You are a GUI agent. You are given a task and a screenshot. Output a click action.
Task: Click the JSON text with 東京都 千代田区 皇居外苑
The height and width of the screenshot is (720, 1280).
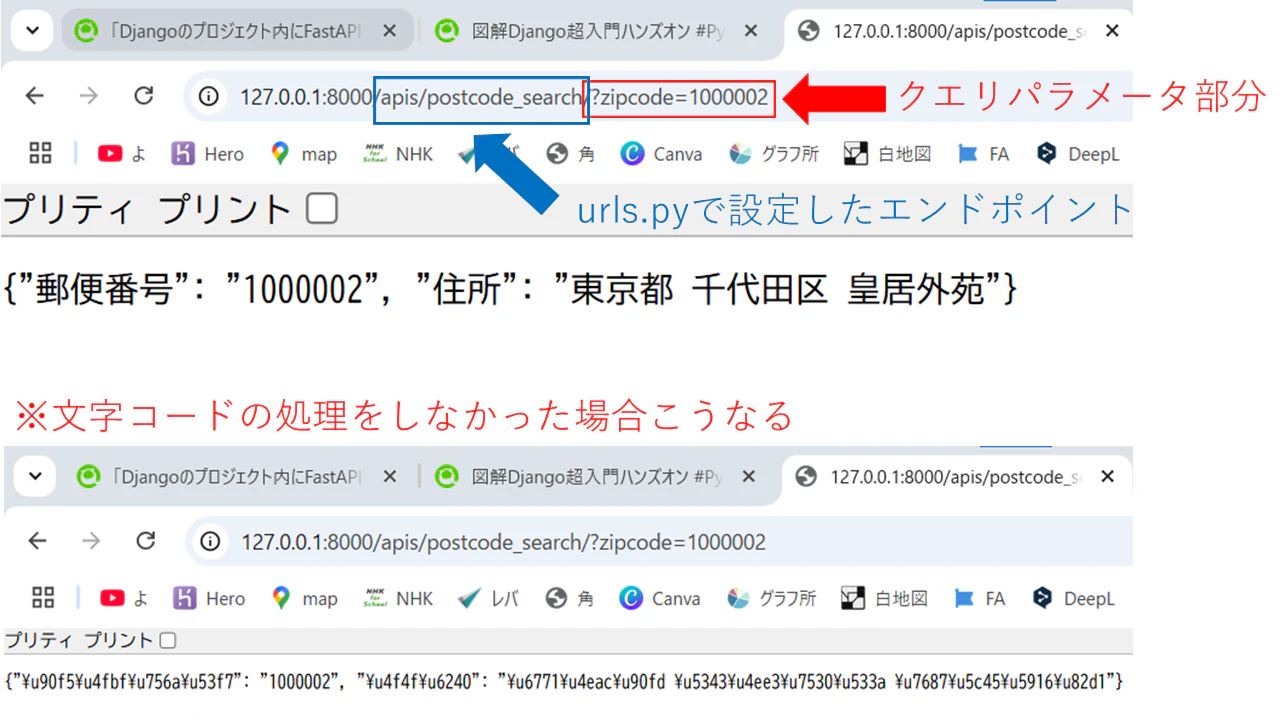click(511, 291)
